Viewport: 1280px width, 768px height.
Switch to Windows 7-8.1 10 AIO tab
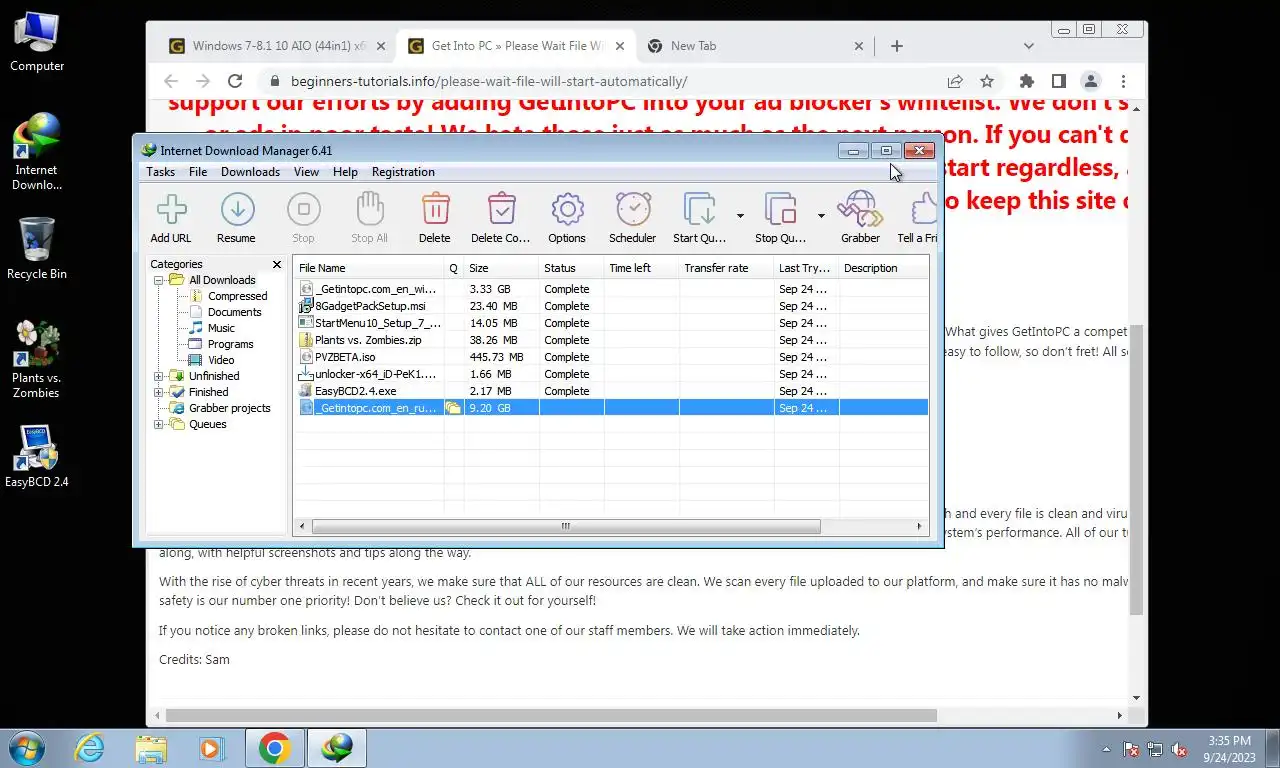pyautogui.click(x=278, y=46)
